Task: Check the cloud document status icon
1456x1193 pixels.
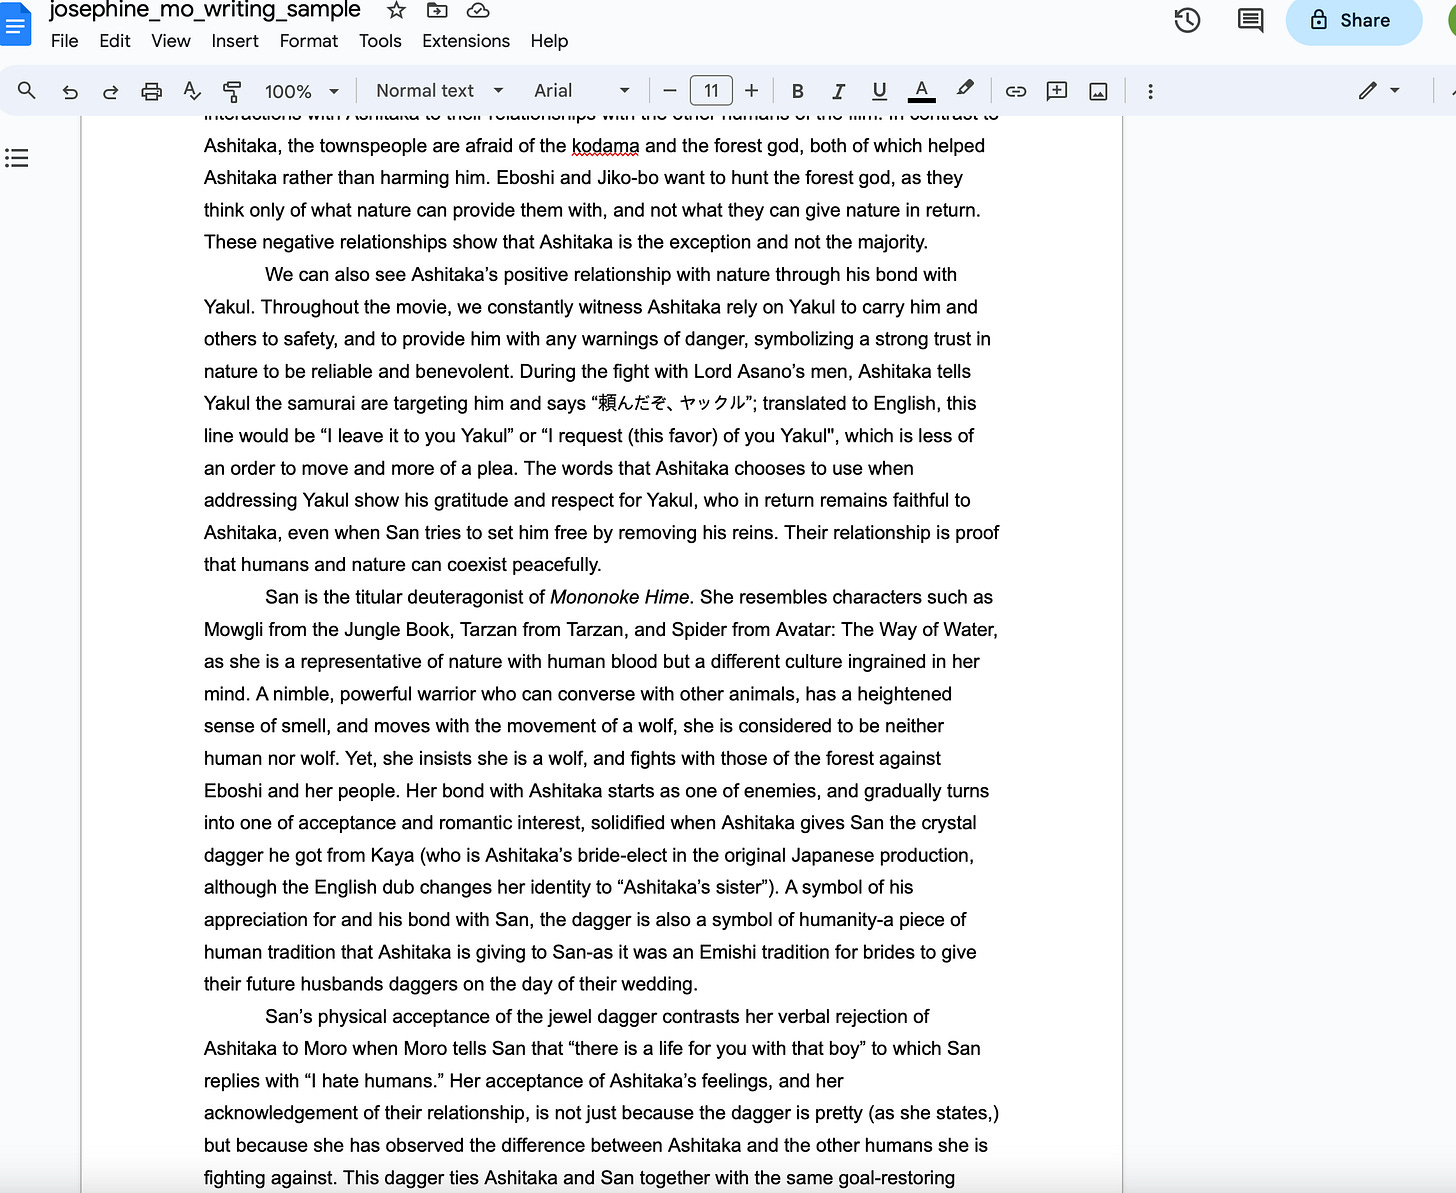Action: pos(478,10)
